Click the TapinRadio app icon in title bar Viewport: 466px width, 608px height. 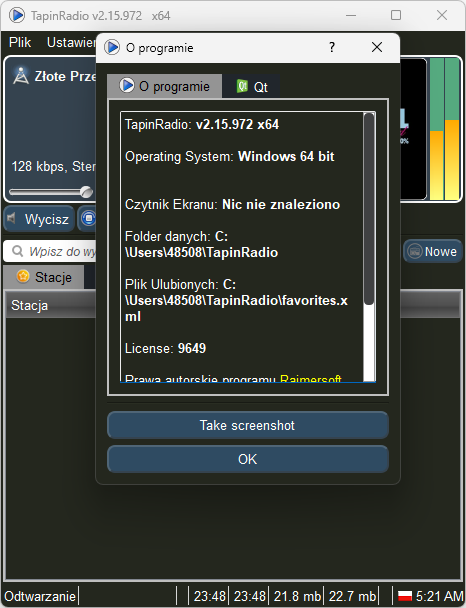coord(17,16)
